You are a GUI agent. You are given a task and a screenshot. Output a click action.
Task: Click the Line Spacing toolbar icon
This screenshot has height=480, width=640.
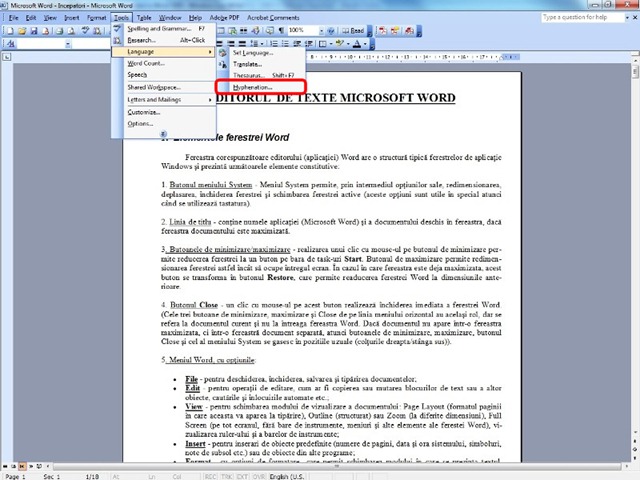pos(253,44)
